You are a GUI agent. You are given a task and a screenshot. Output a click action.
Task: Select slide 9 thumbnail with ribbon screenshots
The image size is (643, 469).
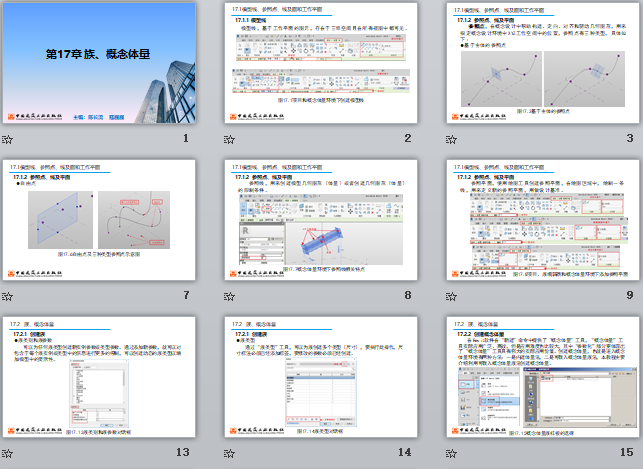[x=543, y=220]
